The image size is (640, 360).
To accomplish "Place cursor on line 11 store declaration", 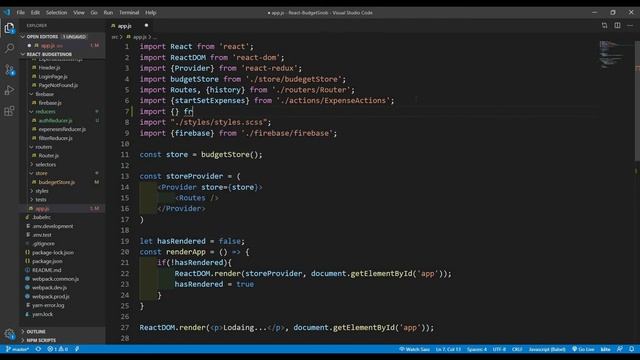I will tap(201, 155).
